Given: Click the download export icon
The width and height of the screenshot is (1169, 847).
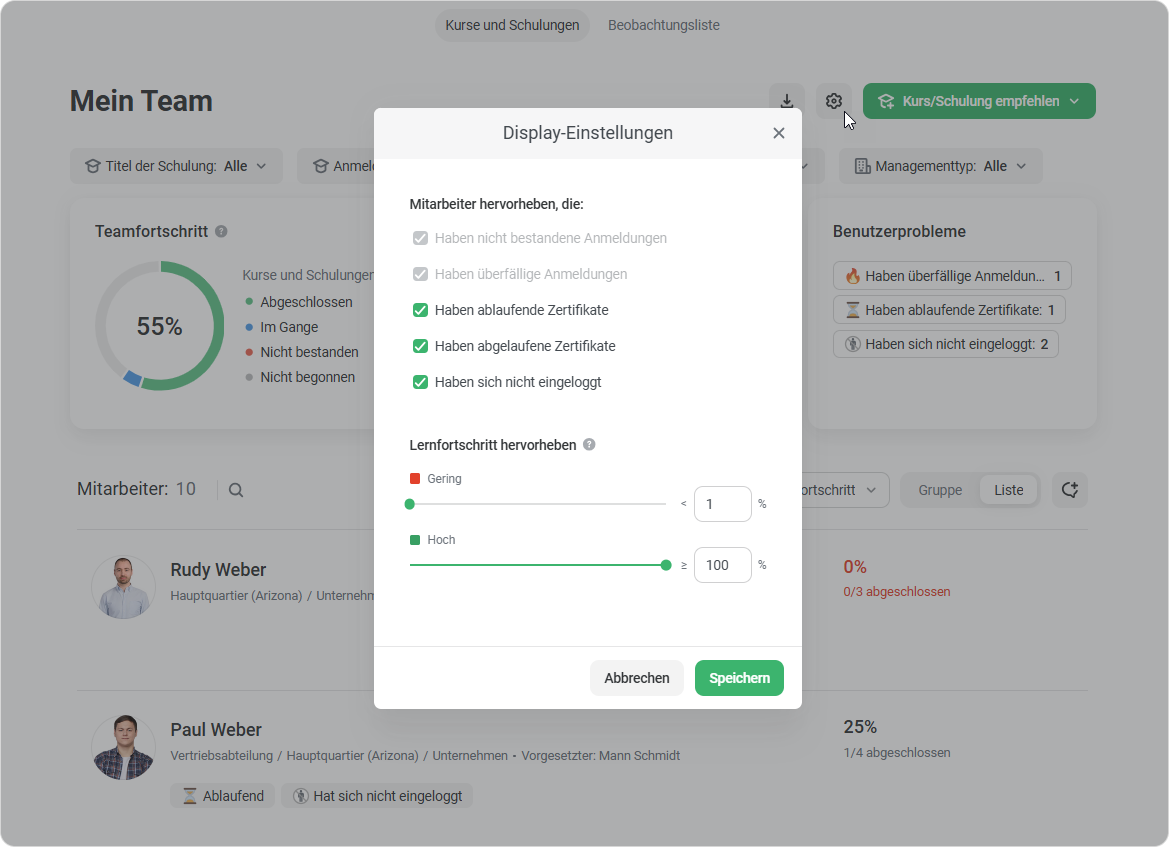Looking at the screenshot, I should click(787, 101).
